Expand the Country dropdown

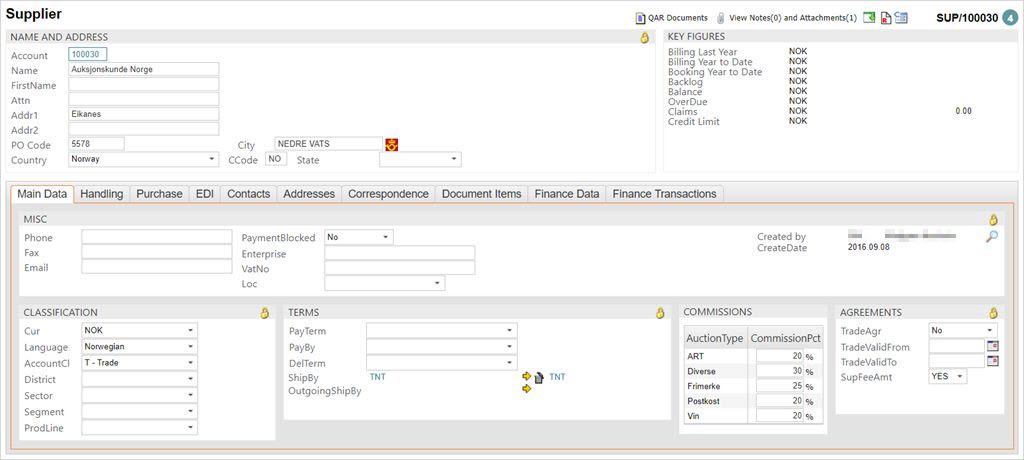[212, 159]
